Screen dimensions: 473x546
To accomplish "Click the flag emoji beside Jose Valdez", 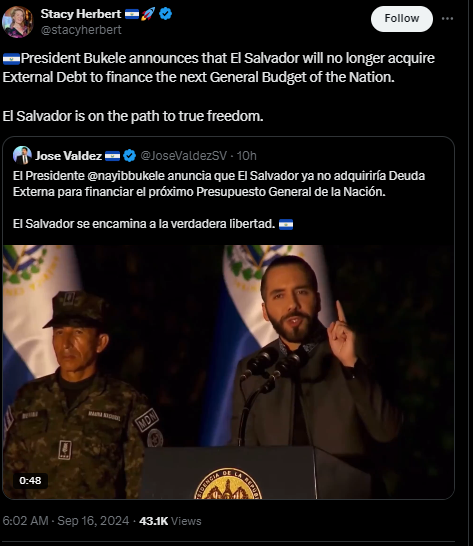I will coord(113,156).
